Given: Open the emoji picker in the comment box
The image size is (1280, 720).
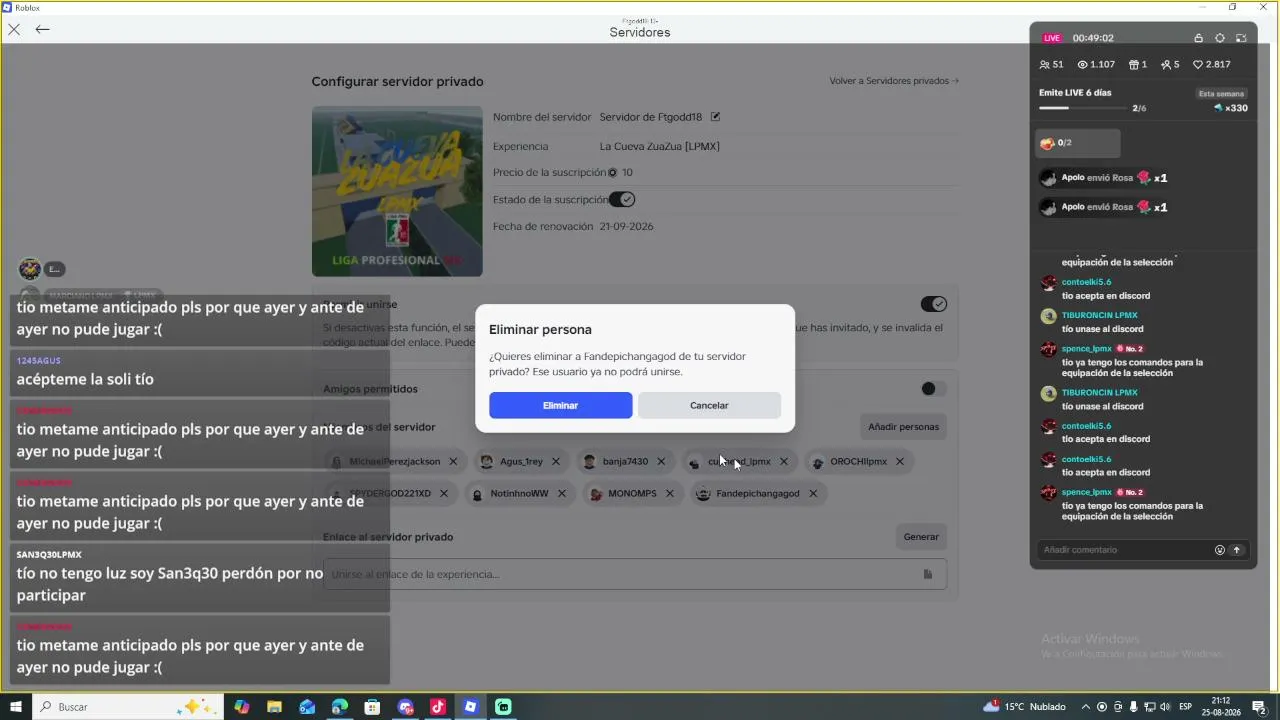Looking at the screenshot, I should pyautogui.click(x=1220, y=550).
